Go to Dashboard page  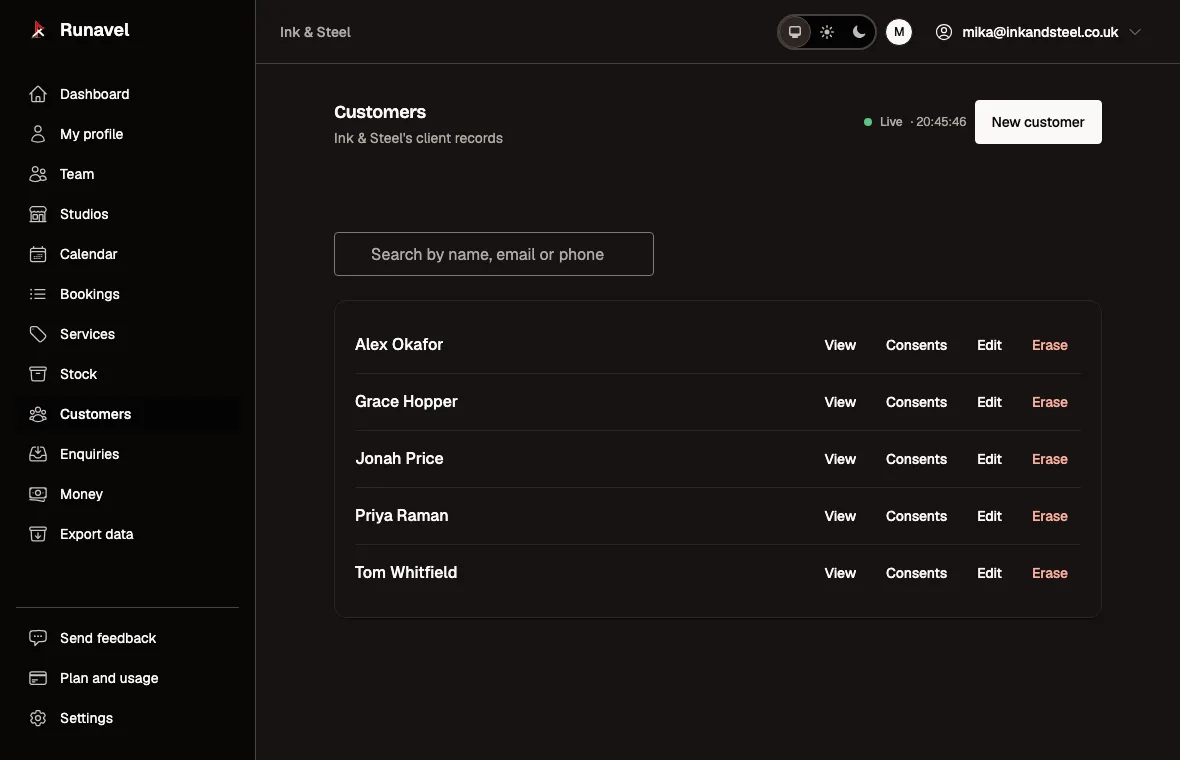(x=128, y=94)
